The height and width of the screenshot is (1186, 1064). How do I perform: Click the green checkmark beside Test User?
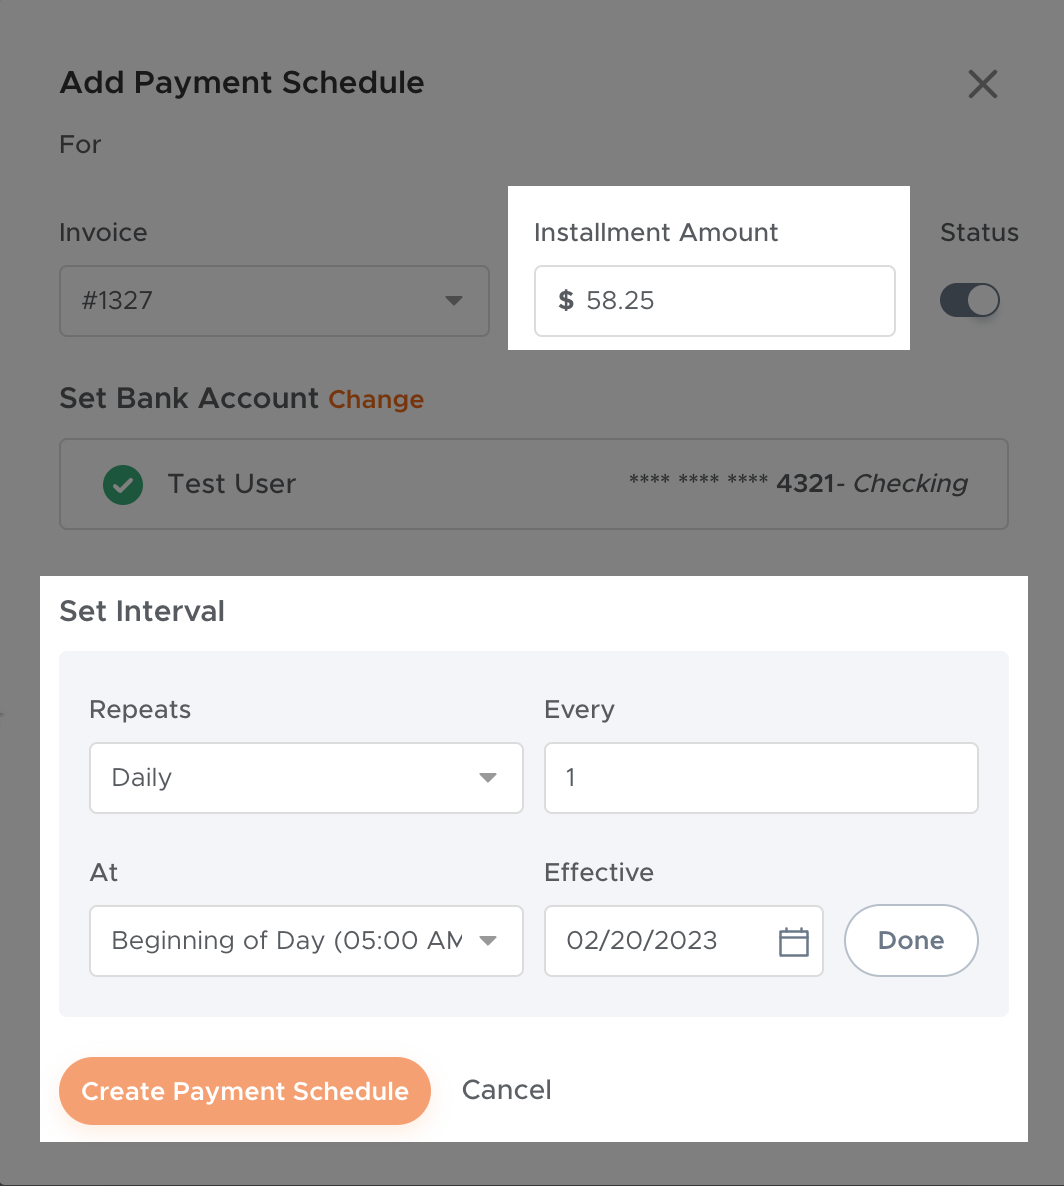tap(123, 485)
